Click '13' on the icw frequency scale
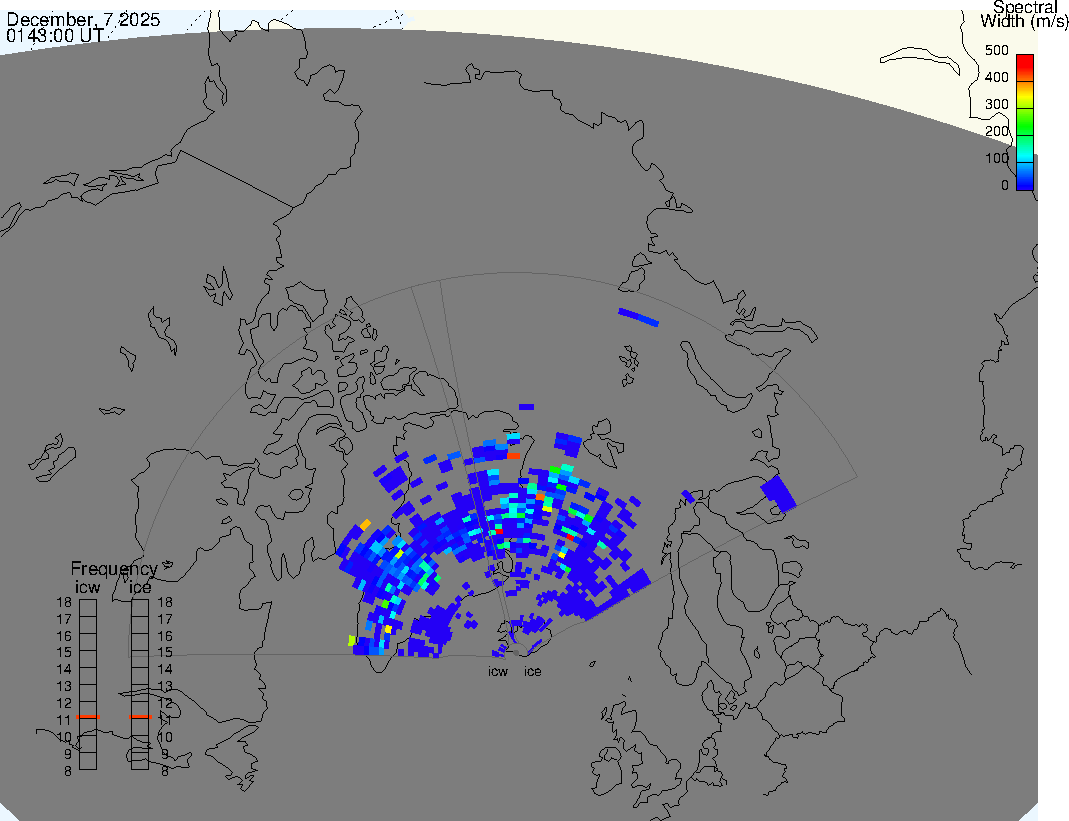Screen dimensions: 1069x821 point(64,687)
